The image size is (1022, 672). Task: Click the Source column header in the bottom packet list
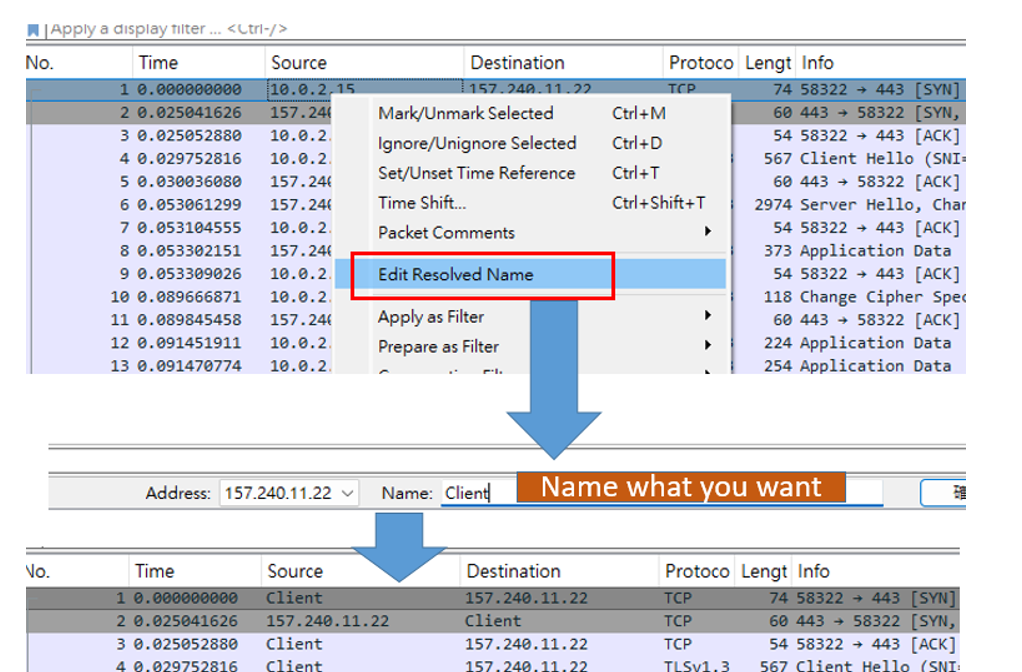294,572
